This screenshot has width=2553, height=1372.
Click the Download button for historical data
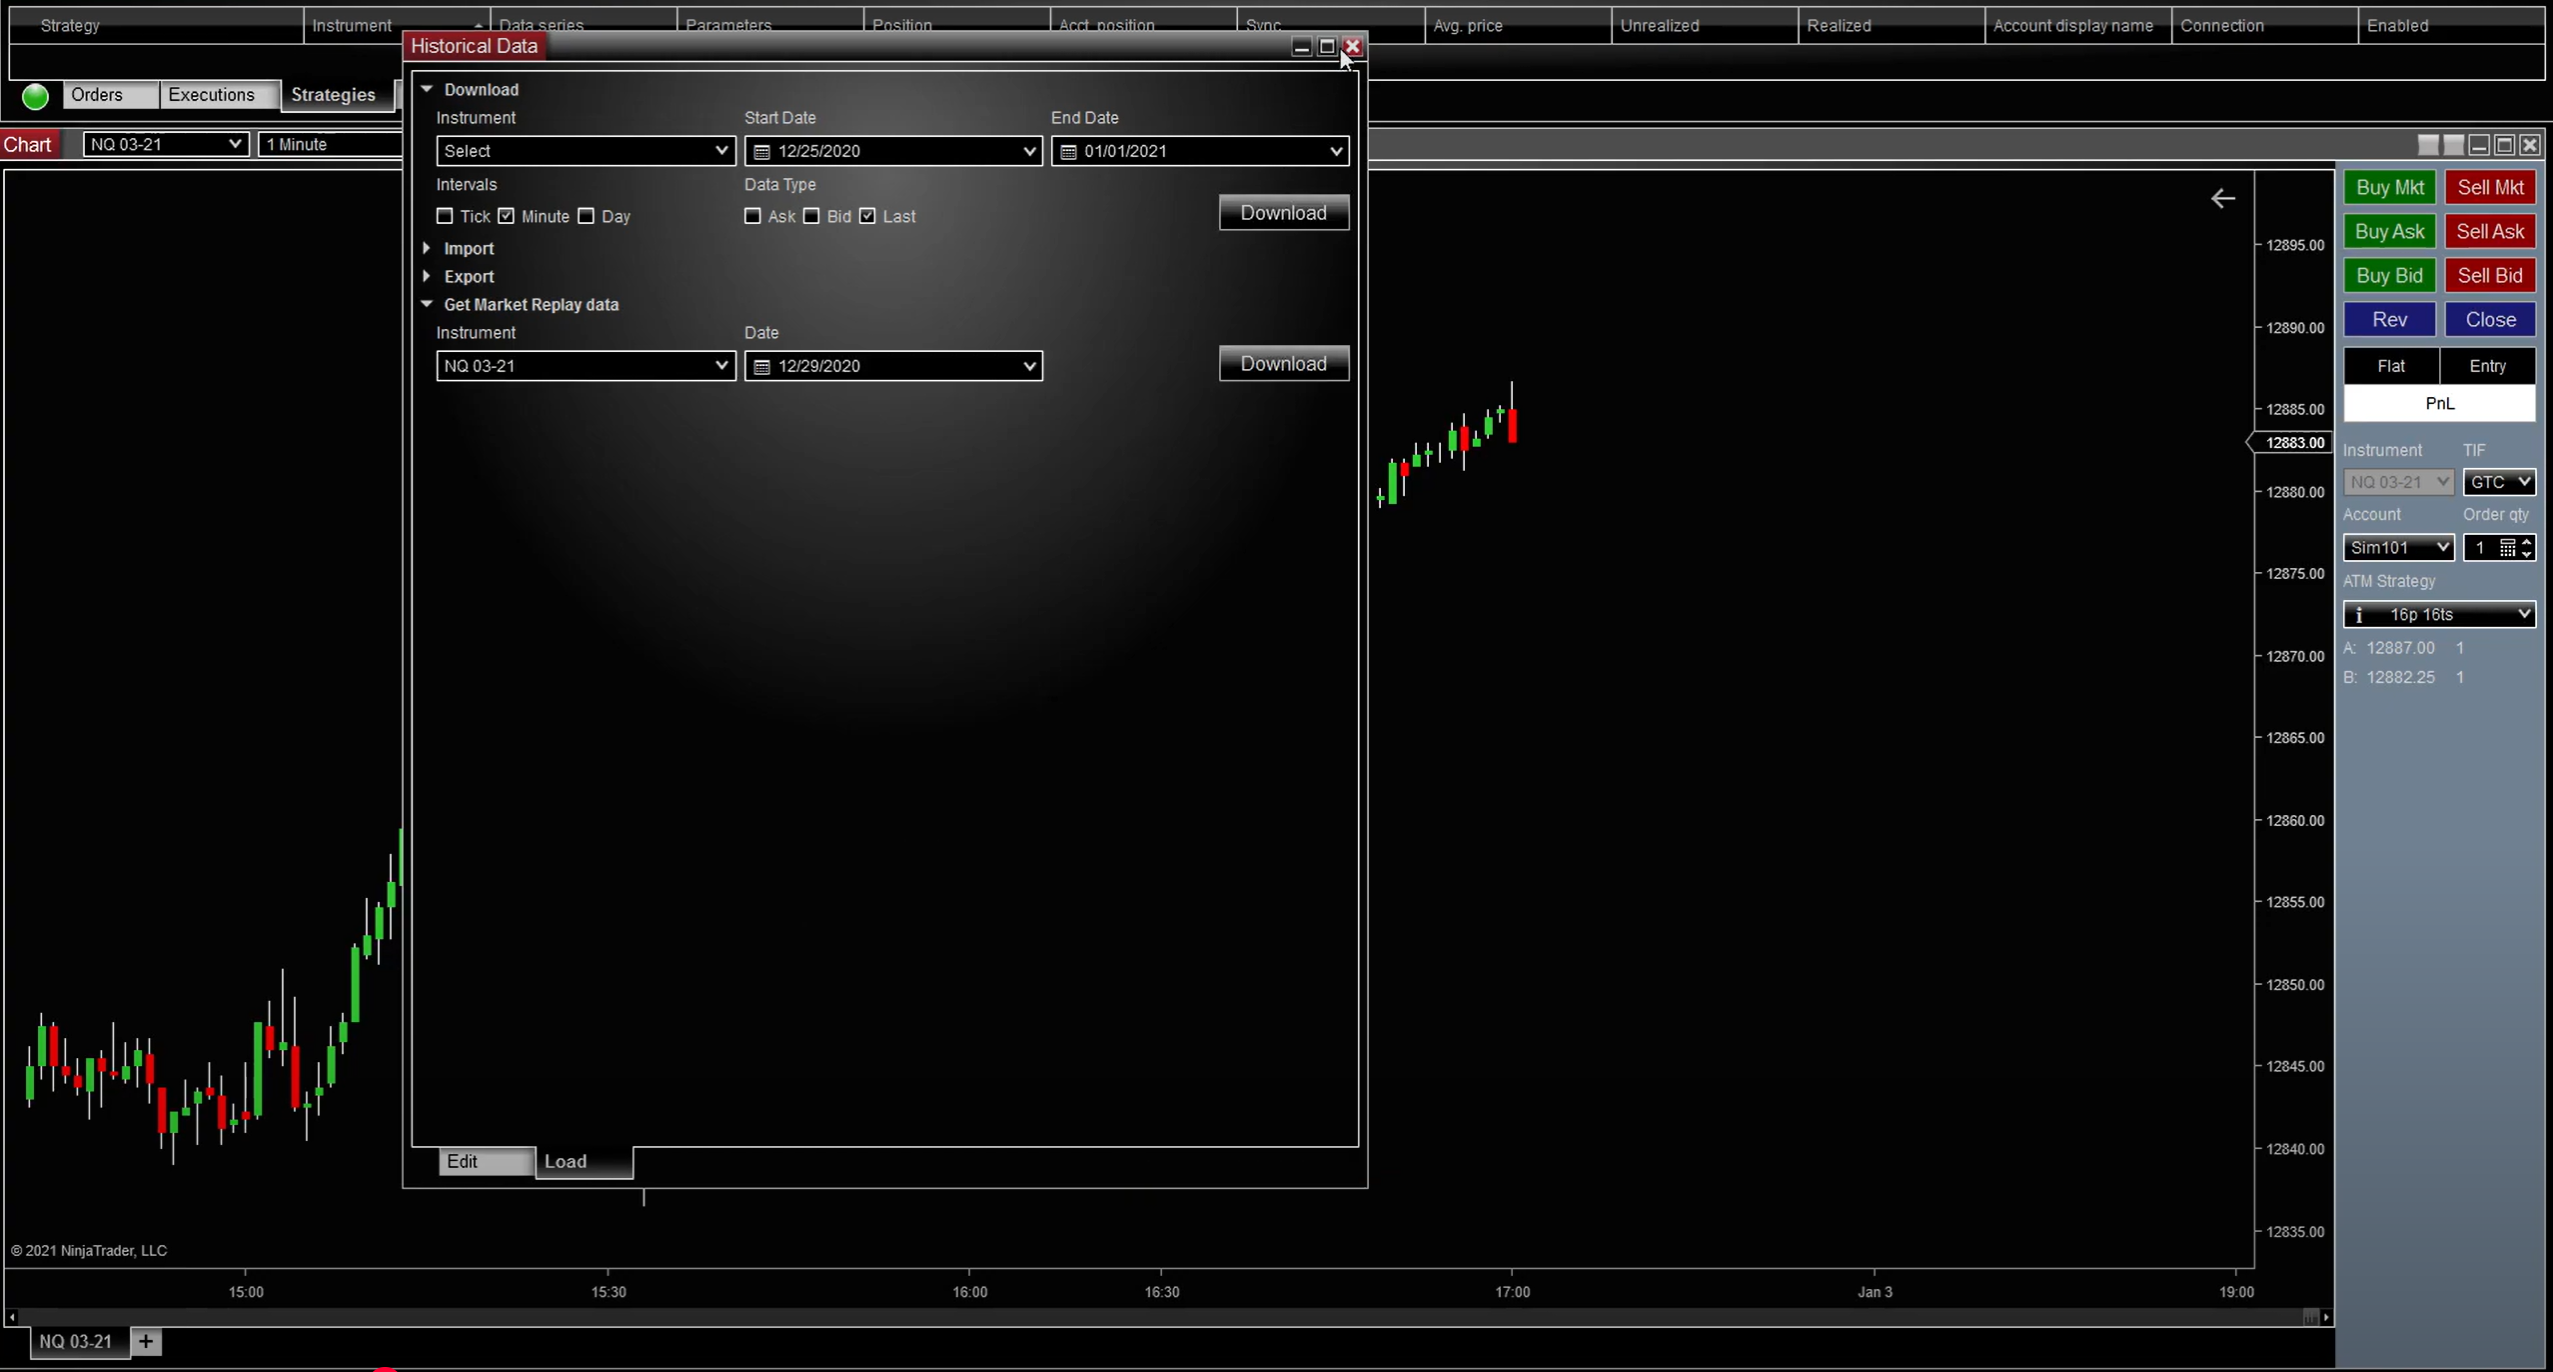pyautogui.click(x=1283, y=212)
